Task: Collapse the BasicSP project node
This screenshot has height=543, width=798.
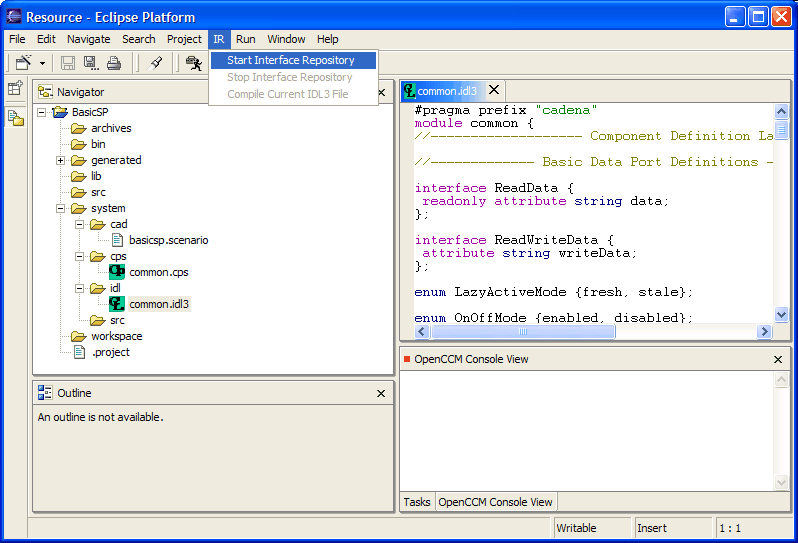Action: point(42,112)
